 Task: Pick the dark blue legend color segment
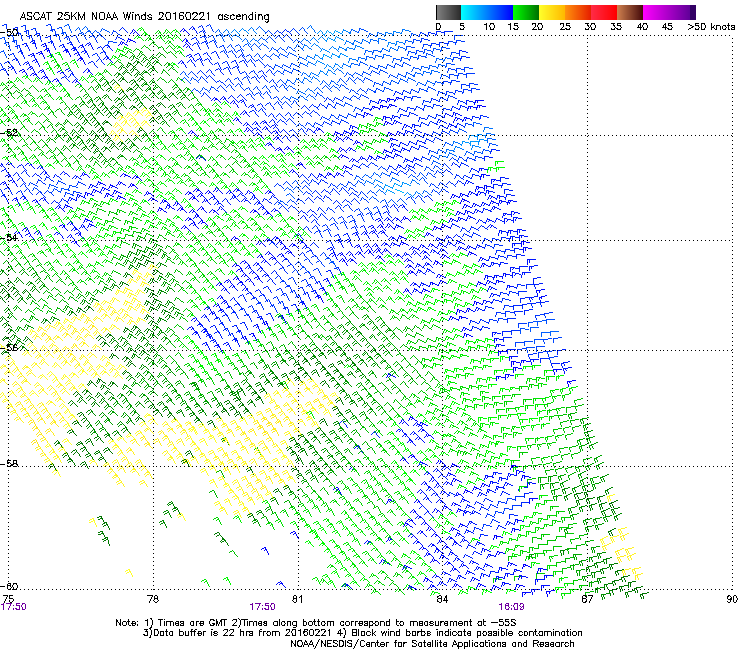tap(499, 12)
